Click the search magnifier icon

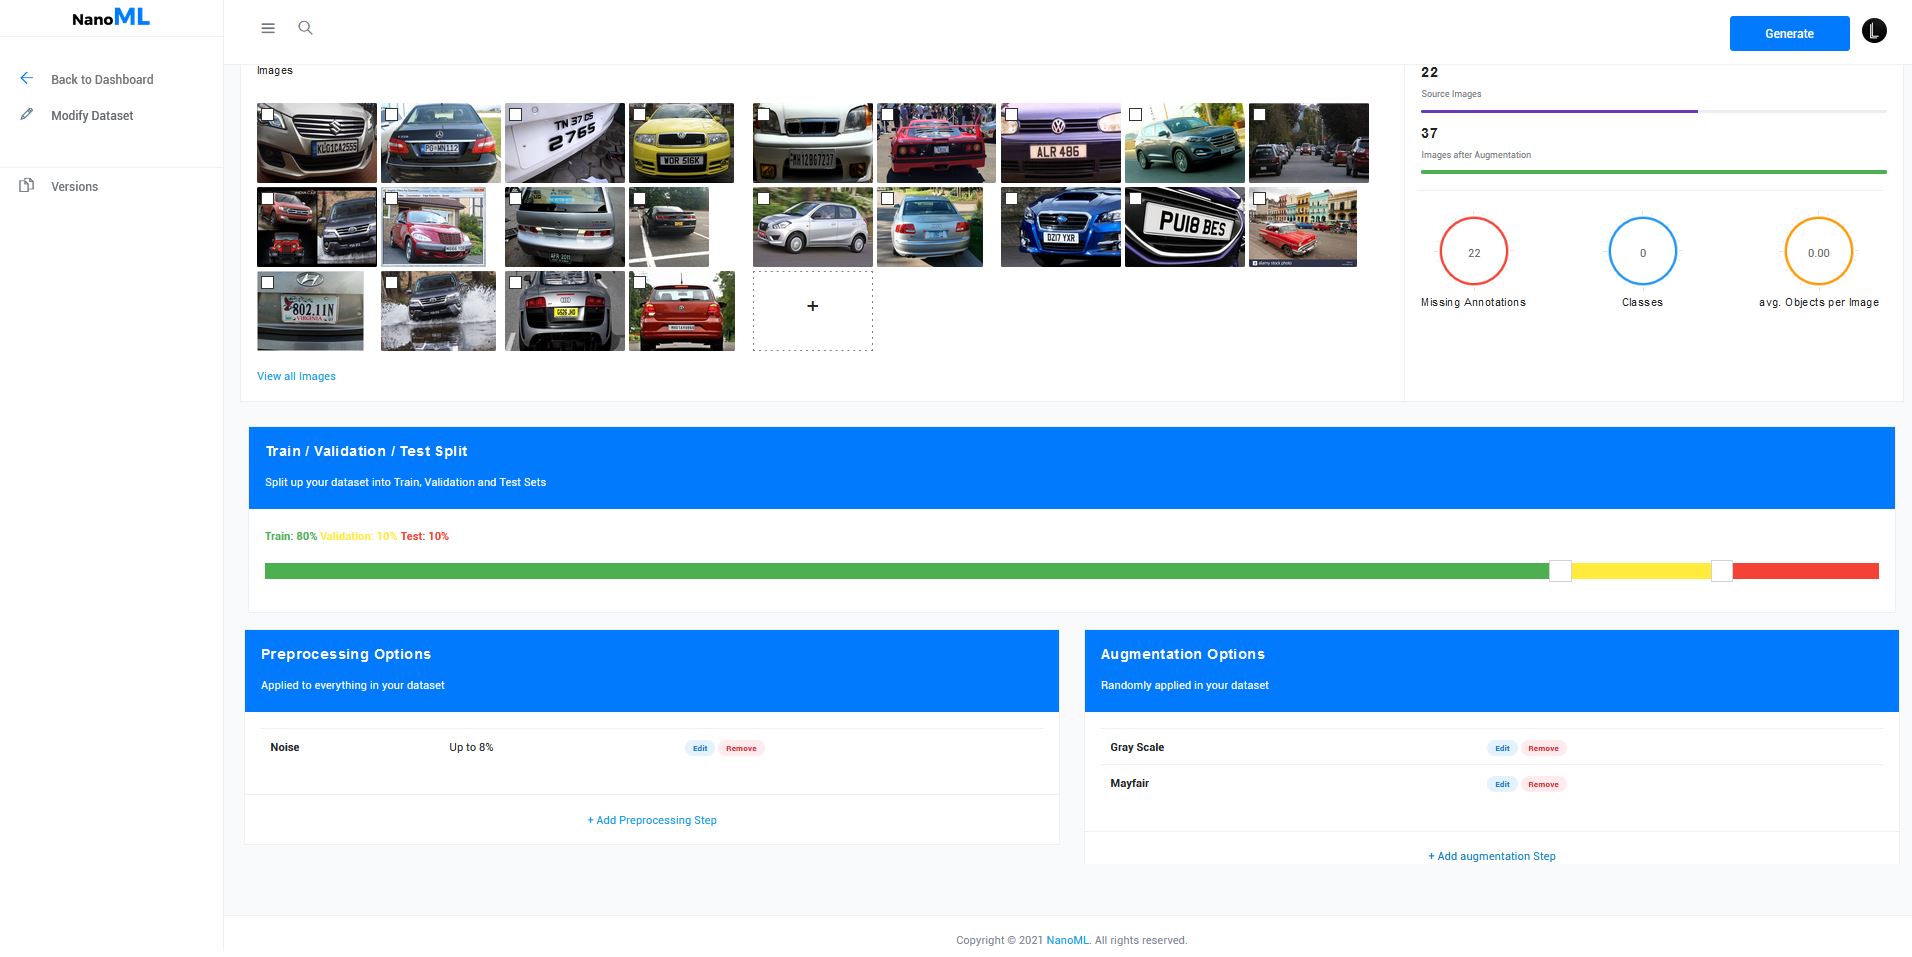(x=305, y=28)
